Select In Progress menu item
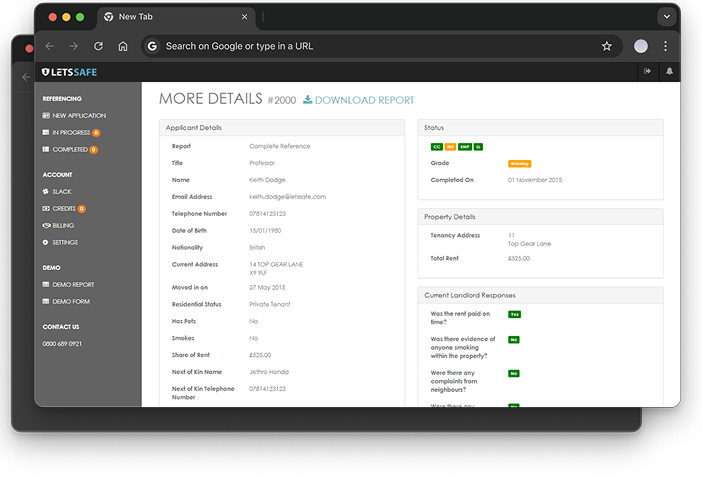Viewport: 702px width, 480px height. (x=71, y=133)
